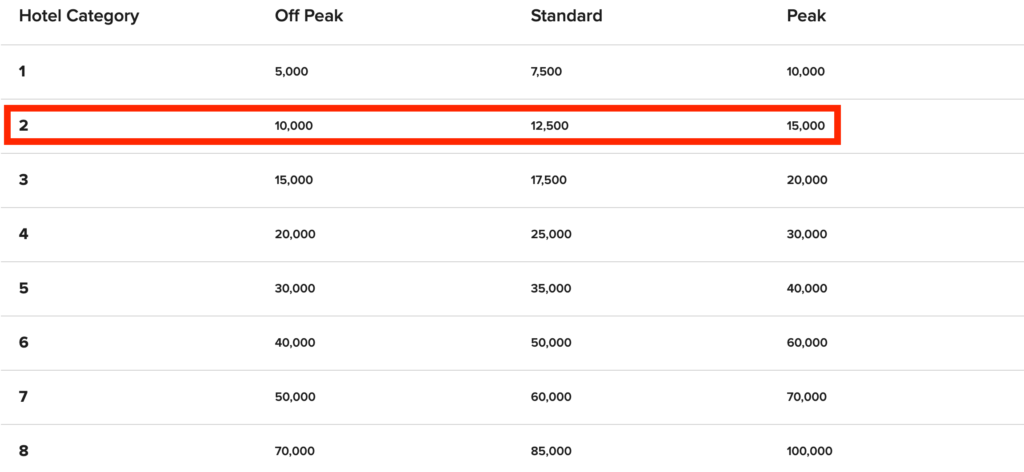The height and width of the screenshot is (472, 1024).
Task: Select category 4 row label
Action: coord(24,234)
